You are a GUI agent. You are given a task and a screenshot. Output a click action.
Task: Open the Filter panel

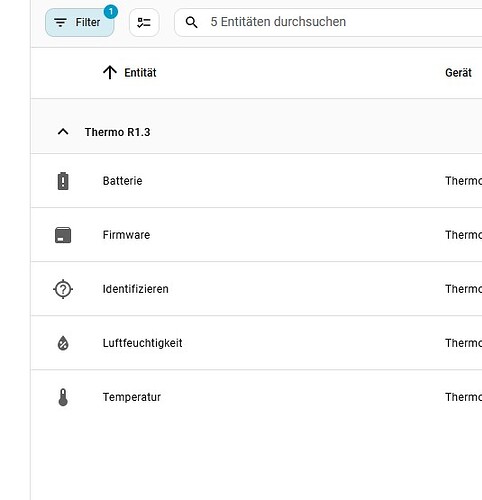(80, 22)
